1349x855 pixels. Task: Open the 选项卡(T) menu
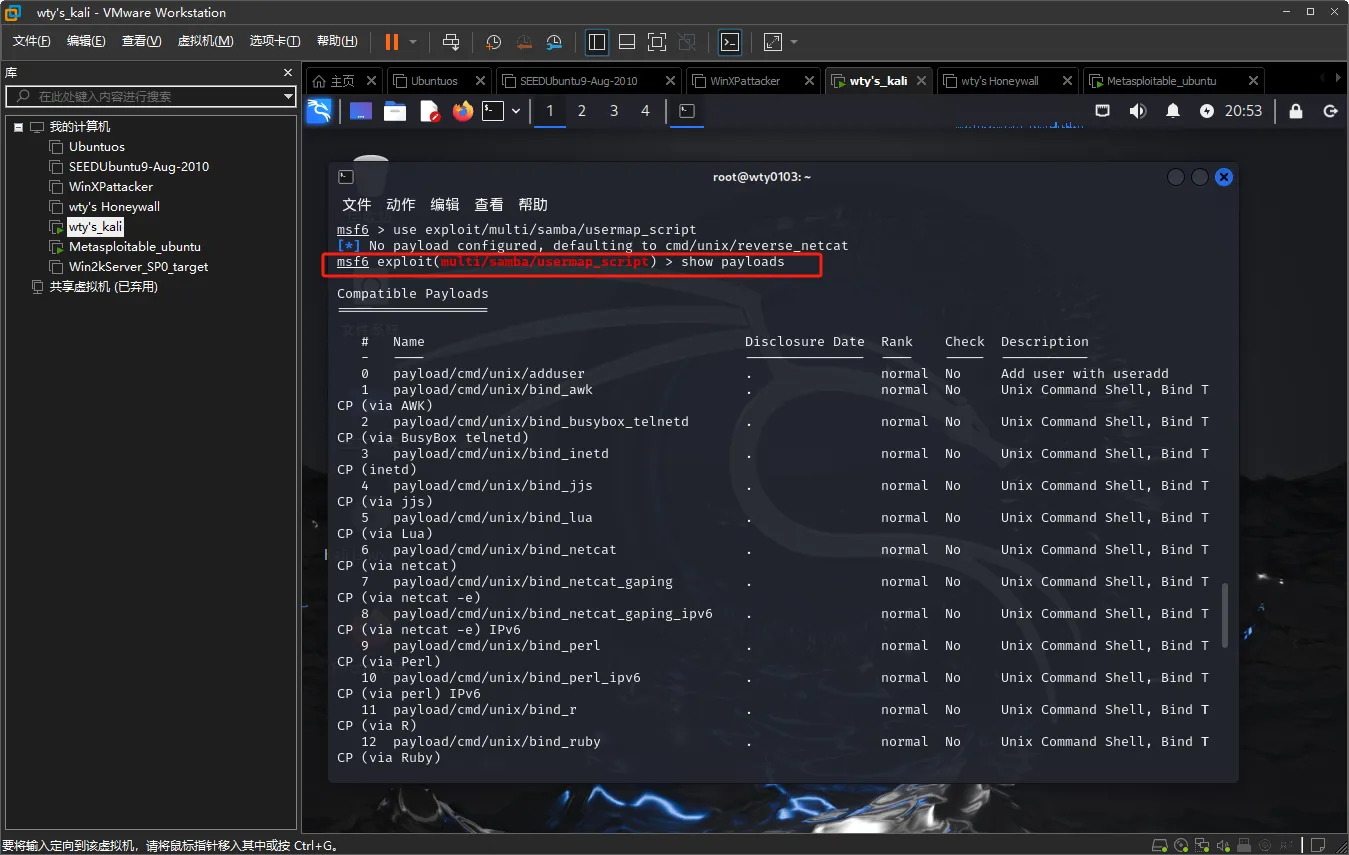pos(275,41)
